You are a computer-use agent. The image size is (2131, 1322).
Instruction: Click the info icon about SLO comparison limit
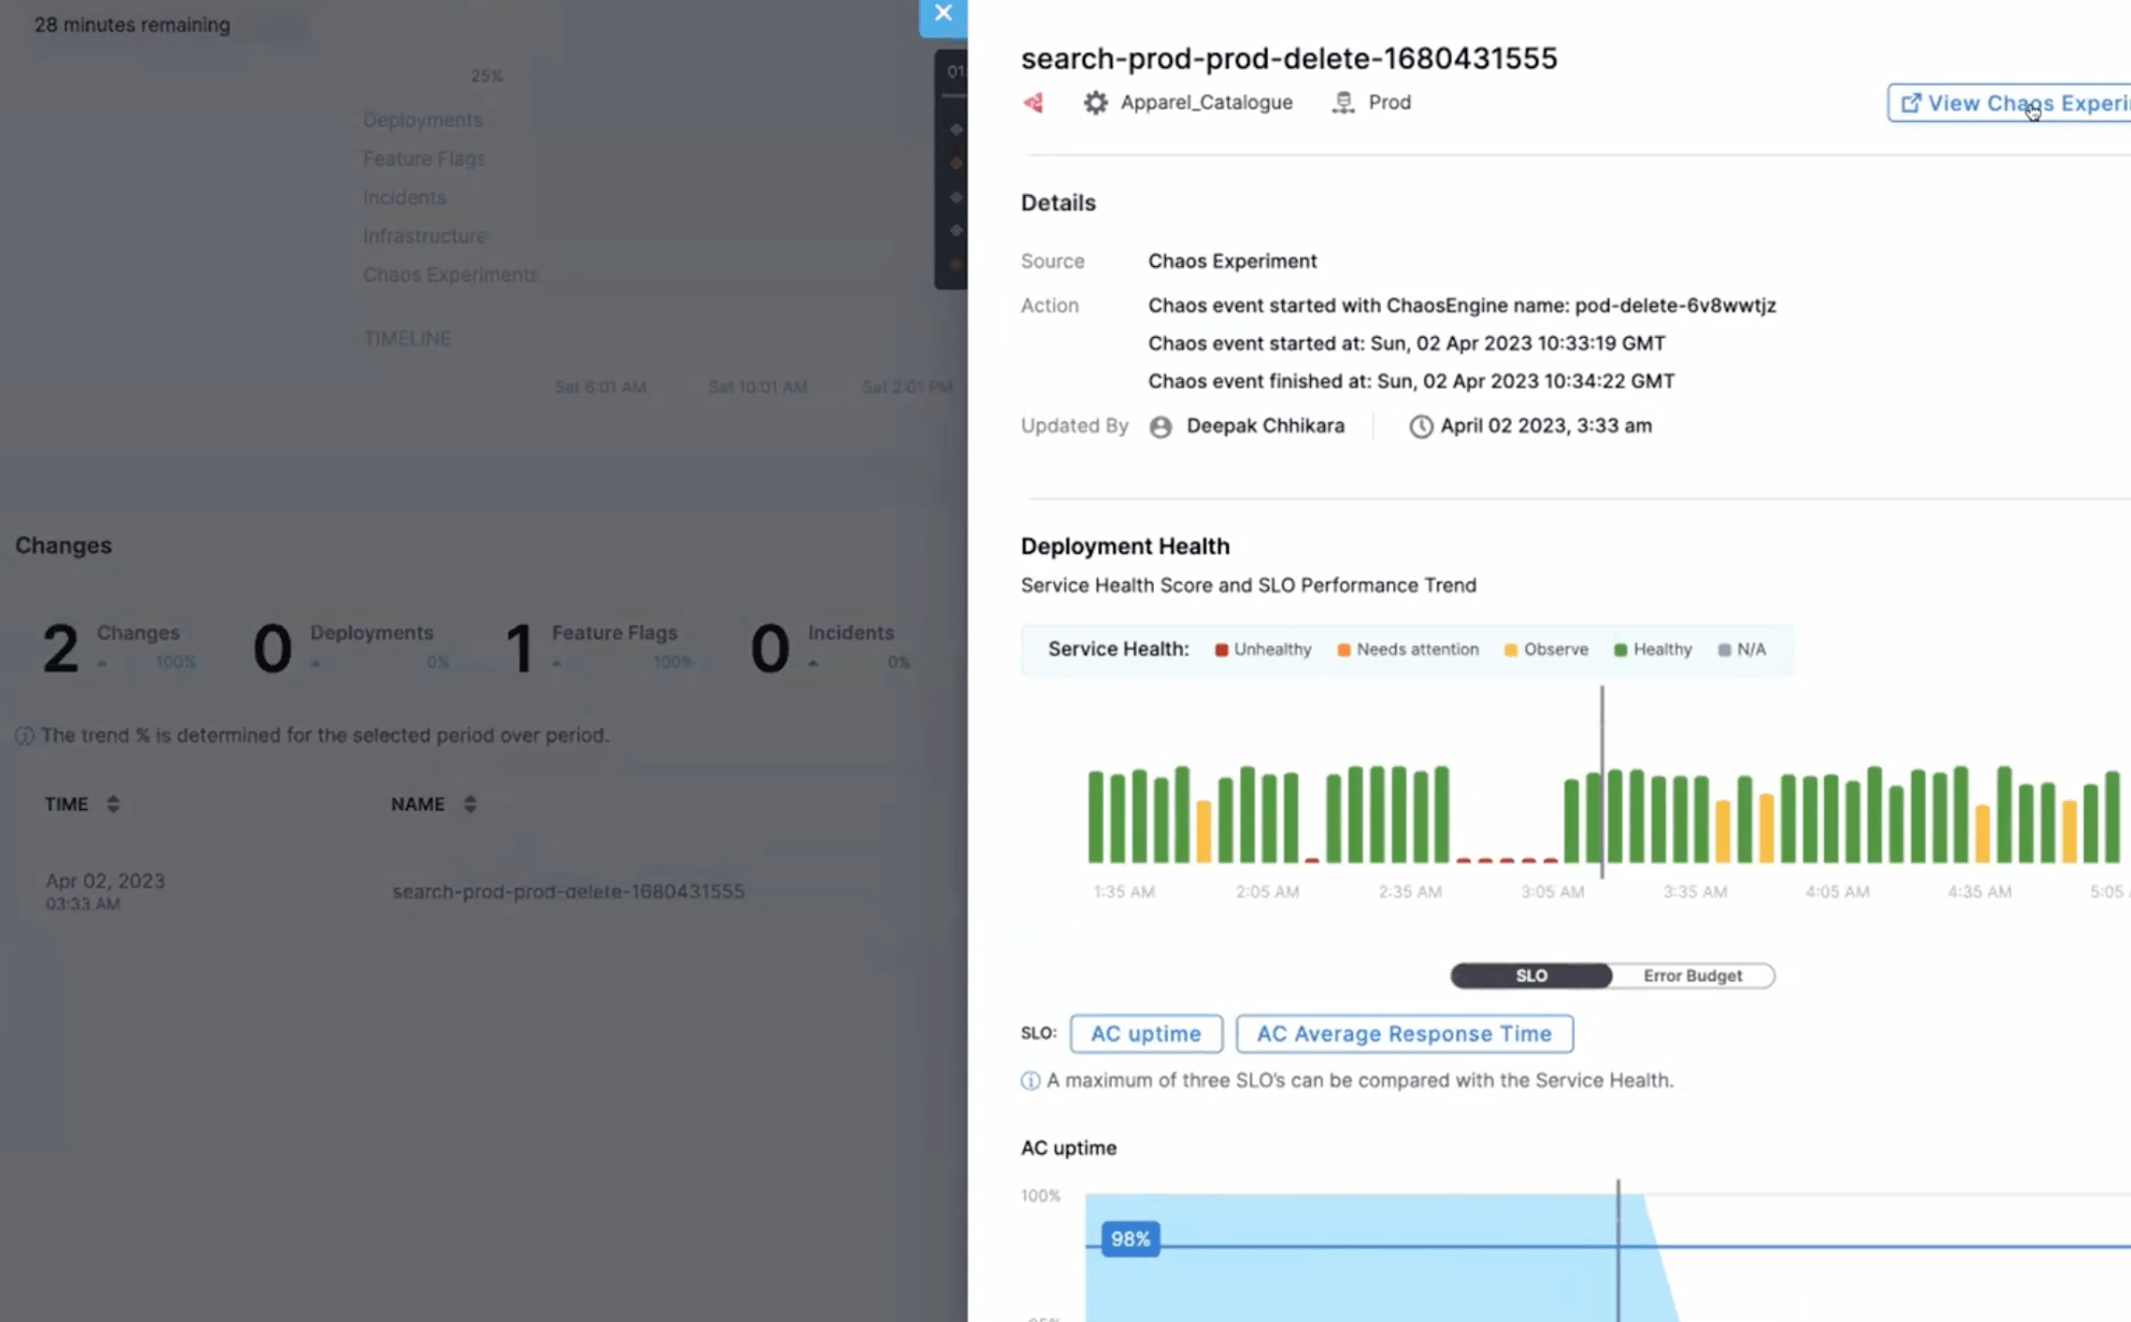tap(1028, 1080)
